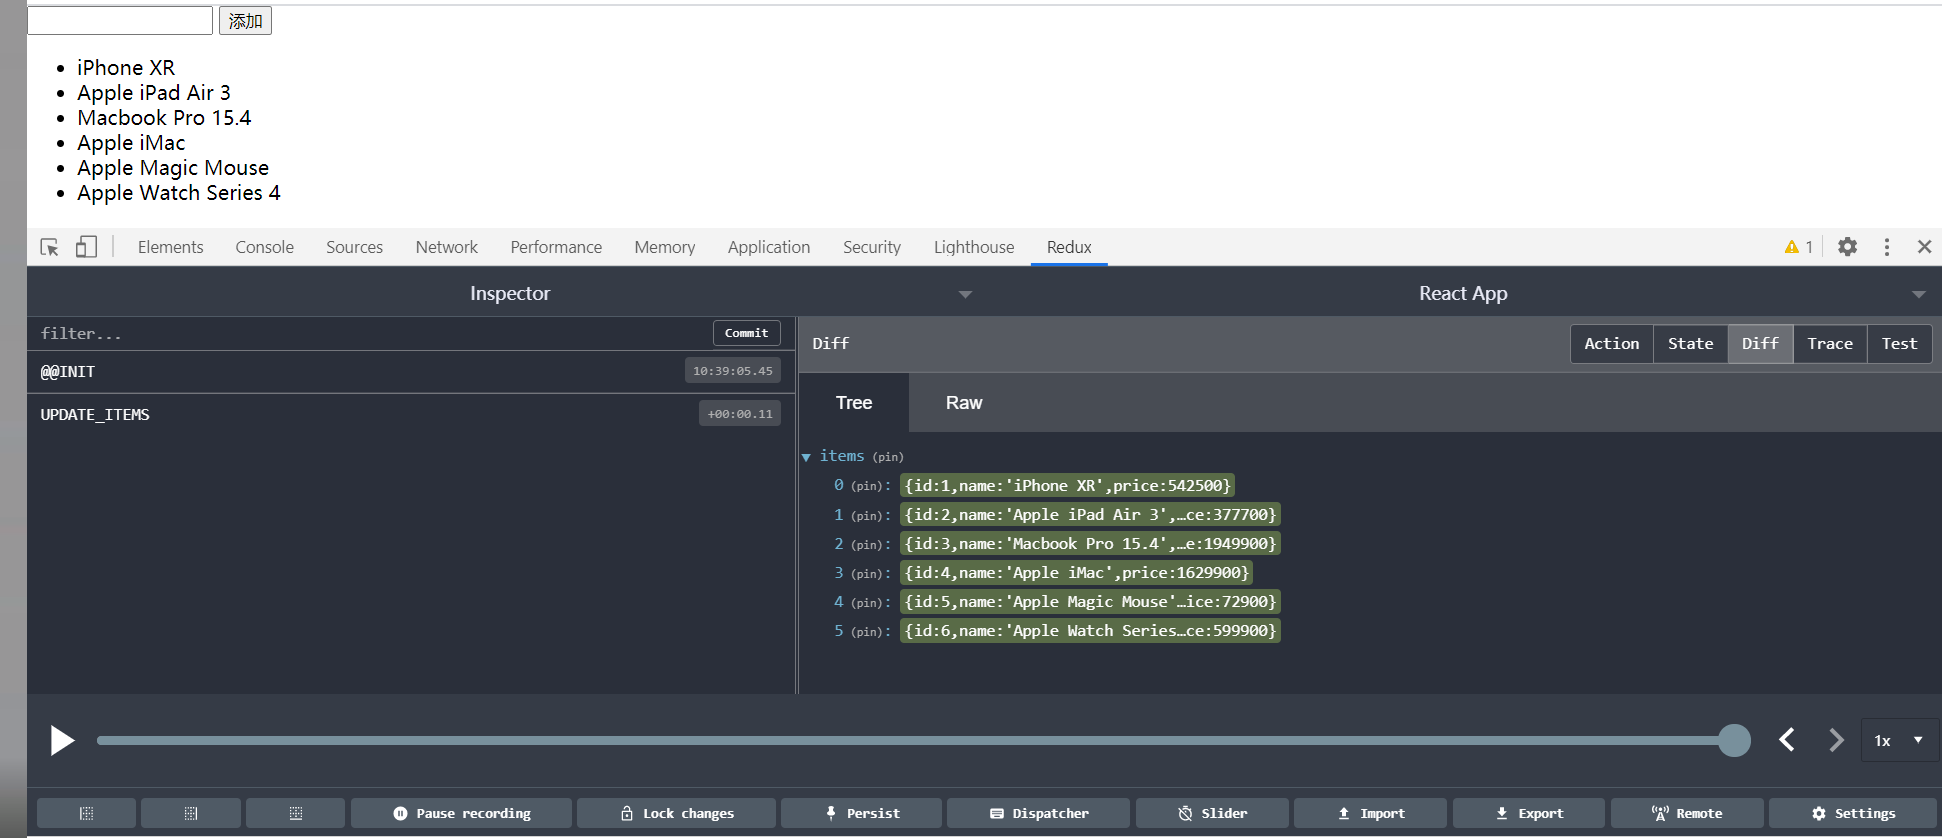Open the Performance DevTools tab

tap(556, 247)
